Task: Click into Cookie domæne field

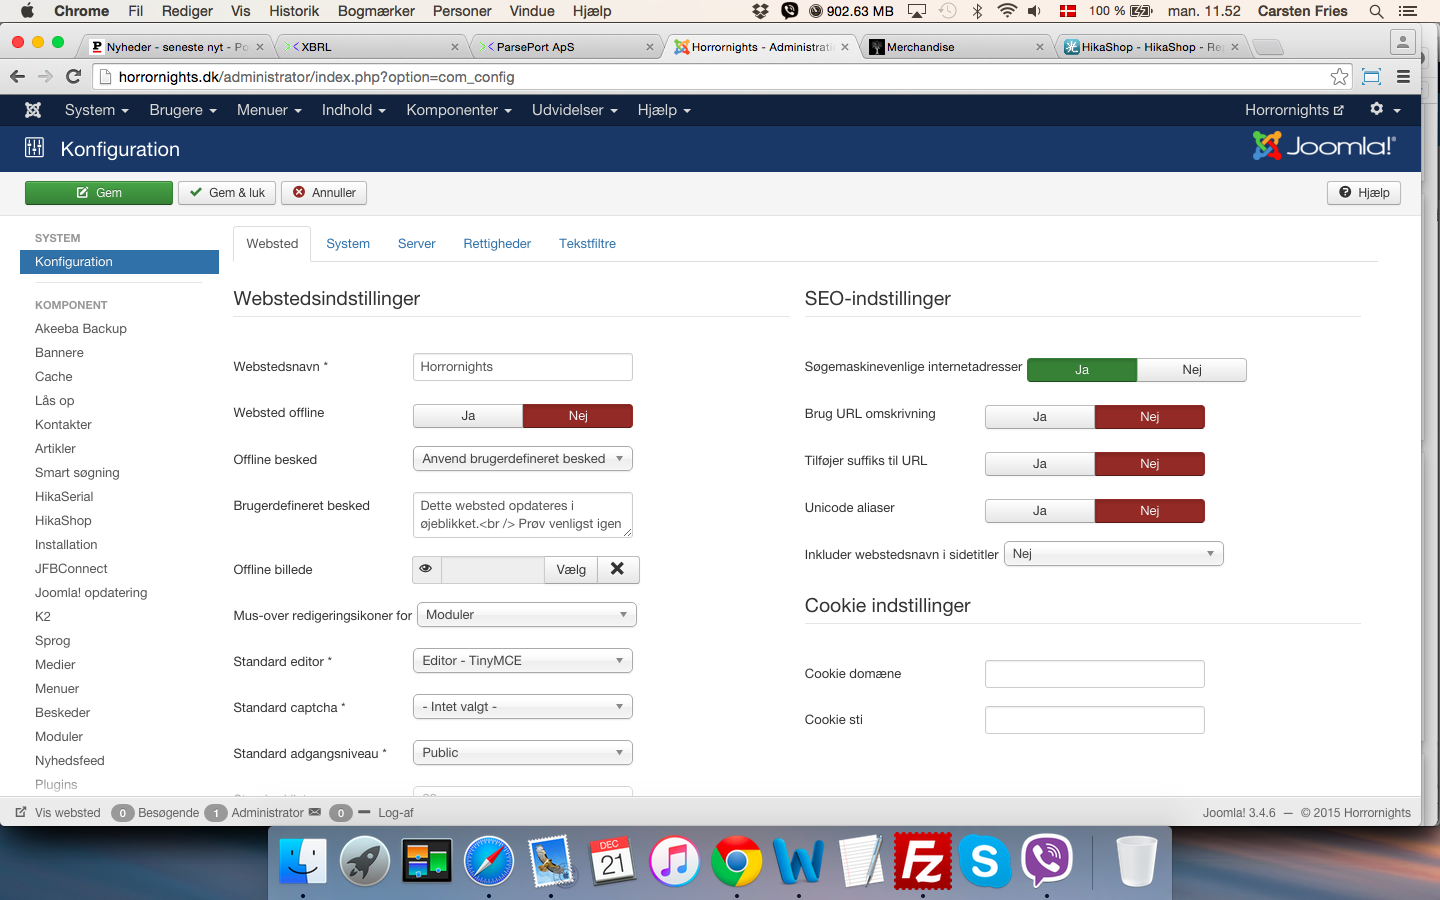Action: 1095,674
